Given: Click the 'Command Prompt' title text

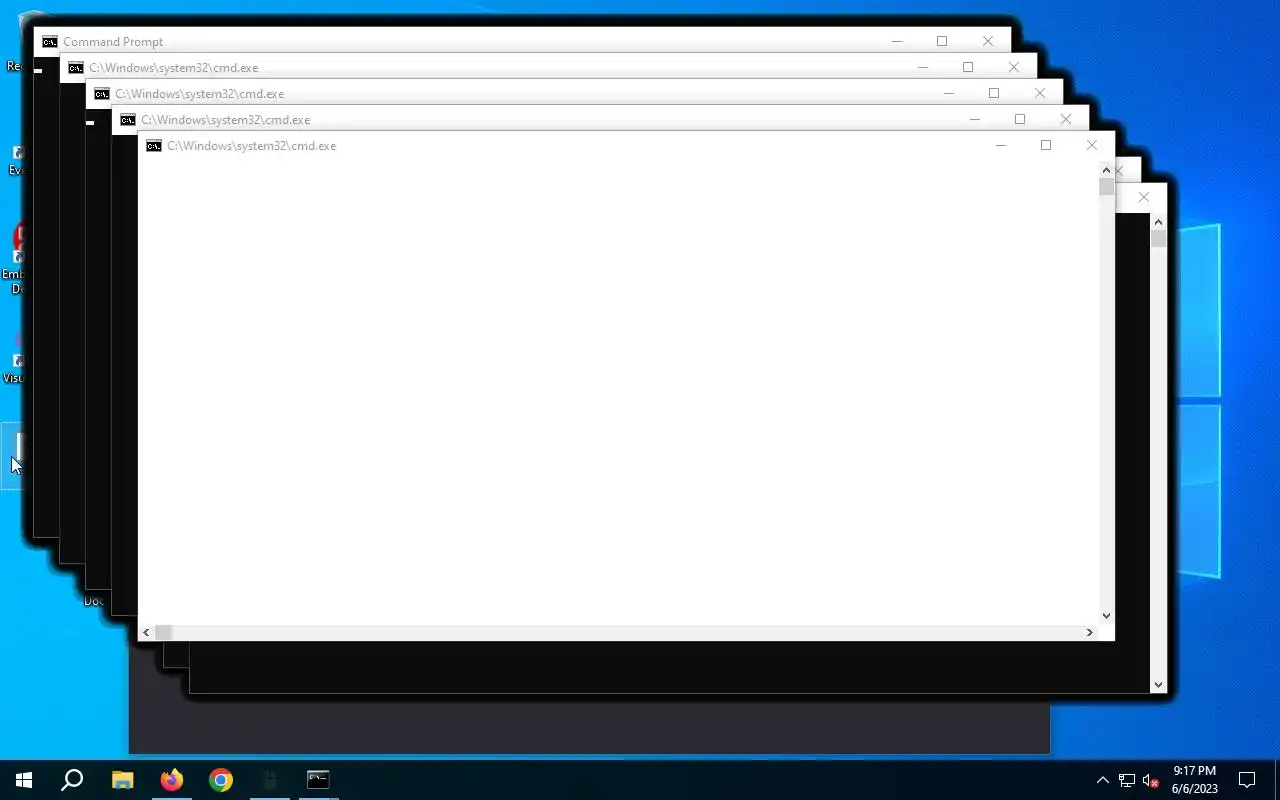Looking at the screenshot, I should click(x=113, y=42).
